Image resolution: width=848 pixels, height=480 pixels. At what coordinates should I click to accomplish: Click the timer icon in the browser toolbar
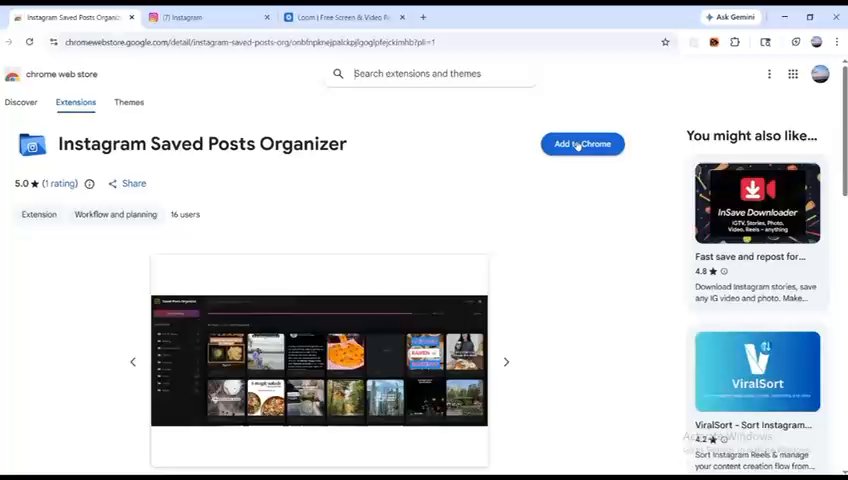(796, 42)
